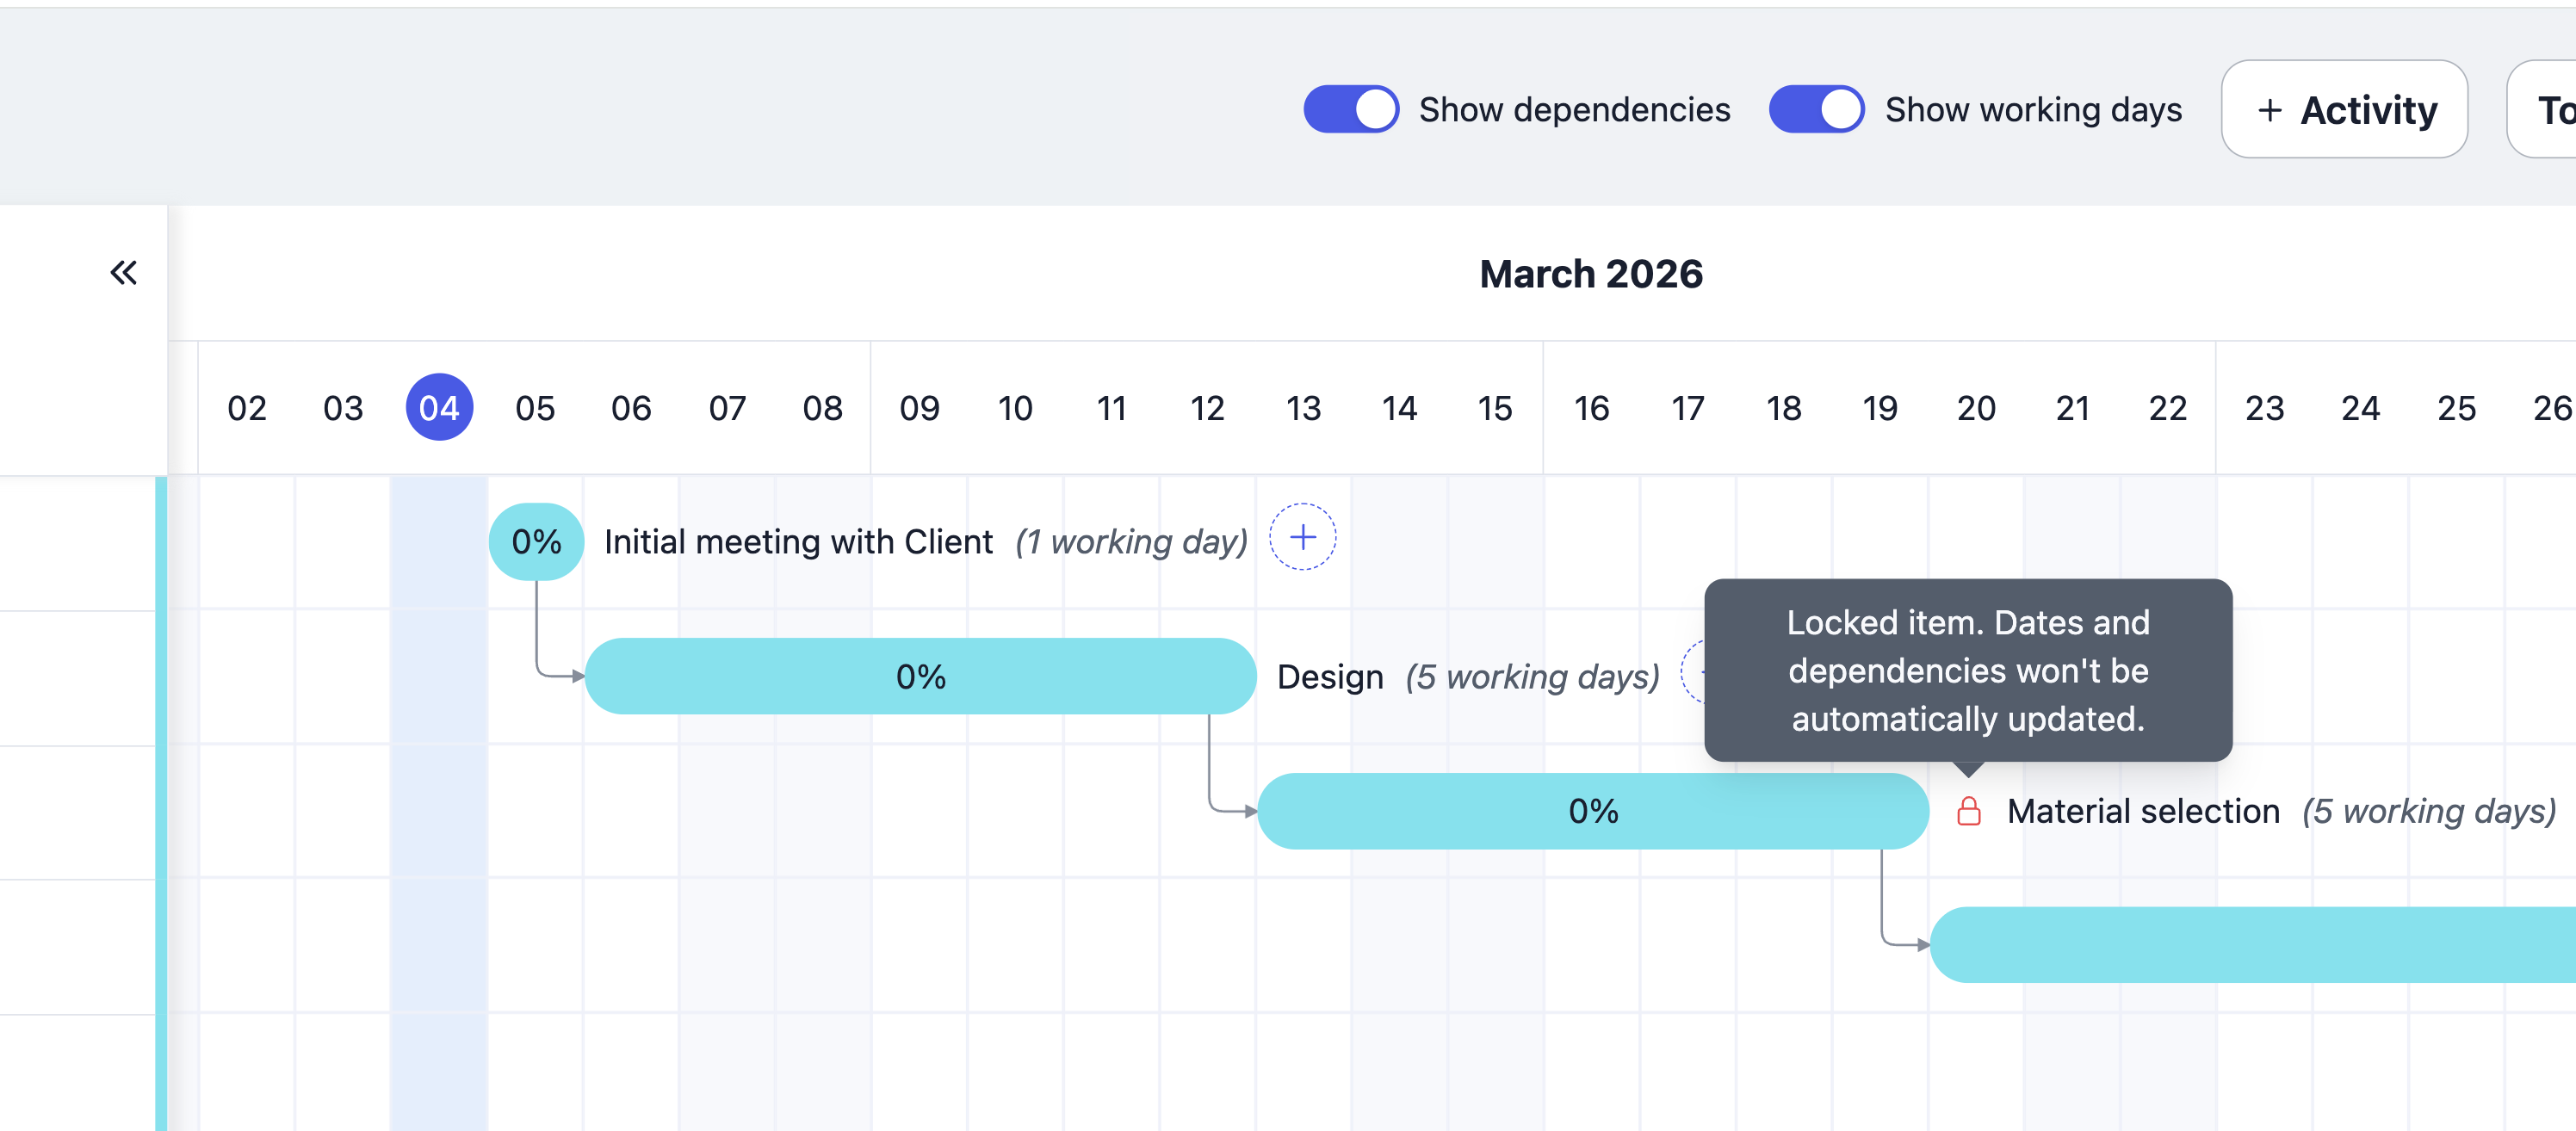Toggle the Show dependencies switch

coord(1351,109)
